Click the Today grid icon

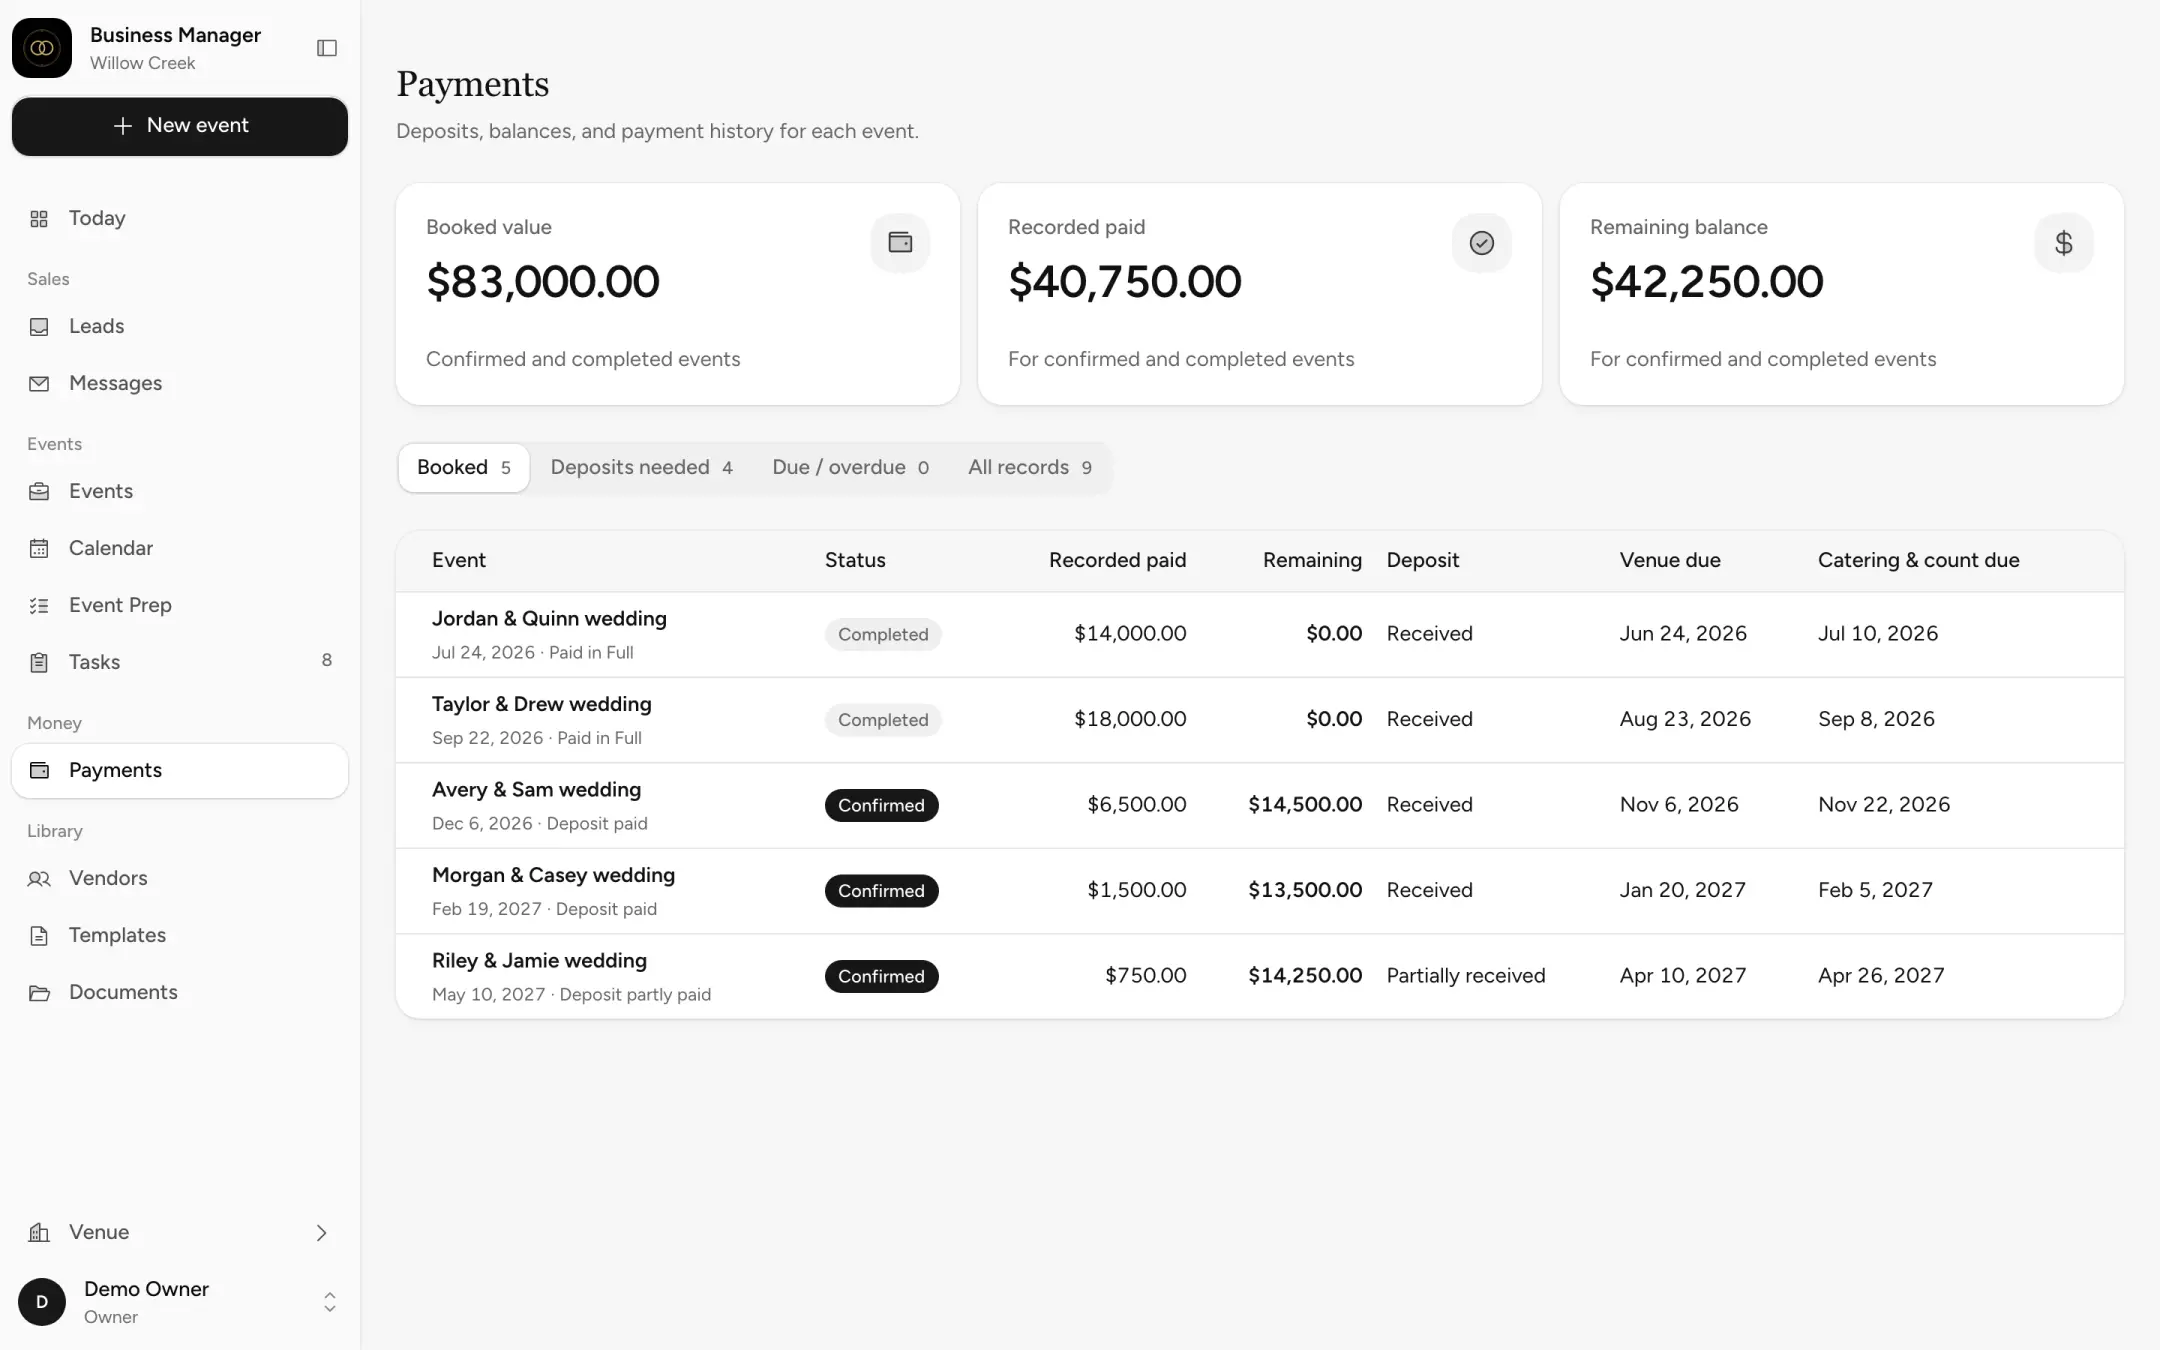coord(39,219)
